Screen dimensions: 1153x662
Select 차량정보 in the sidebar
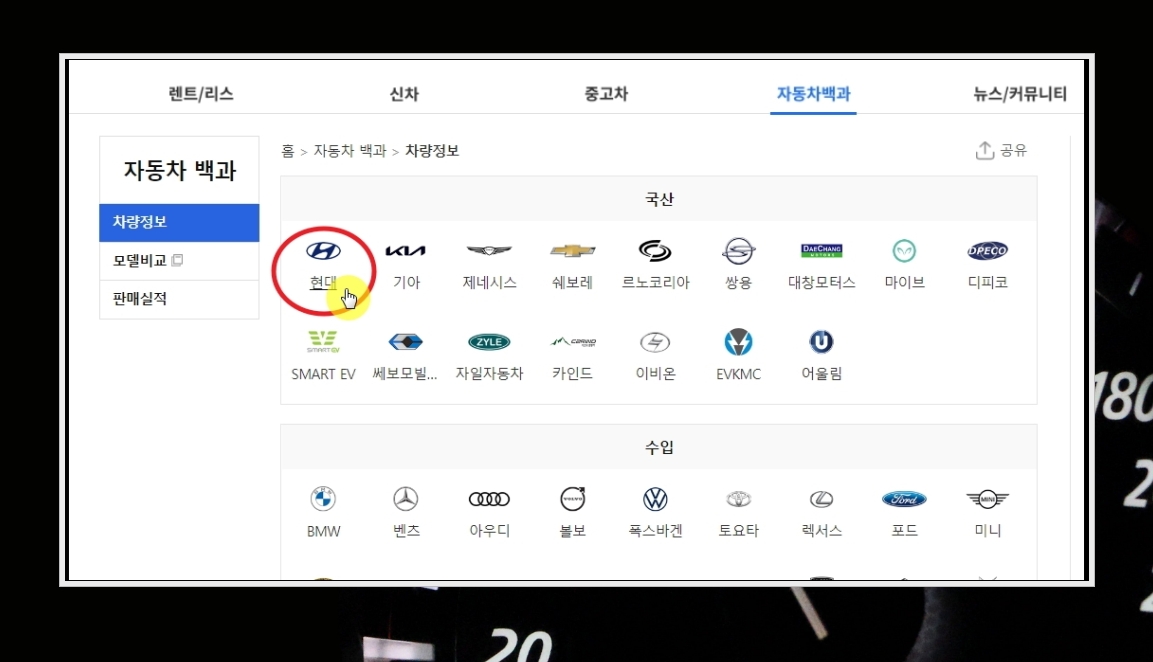(x=179, y=222)
